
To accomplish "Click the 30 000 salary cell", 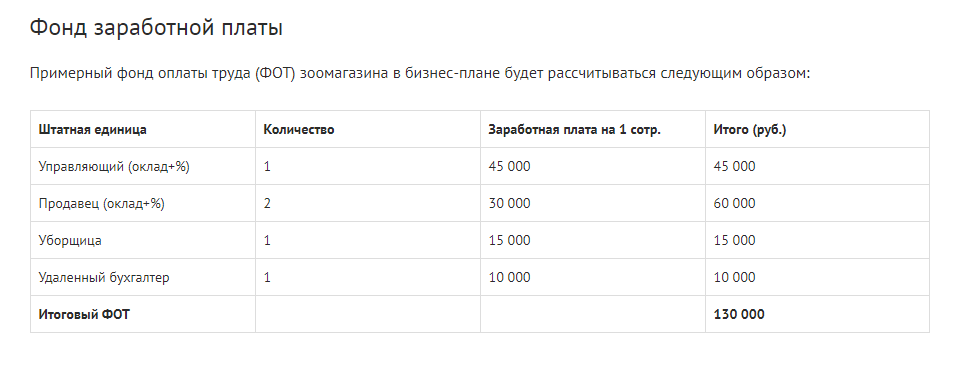I will pyautogui.click(x=510, y=204).
